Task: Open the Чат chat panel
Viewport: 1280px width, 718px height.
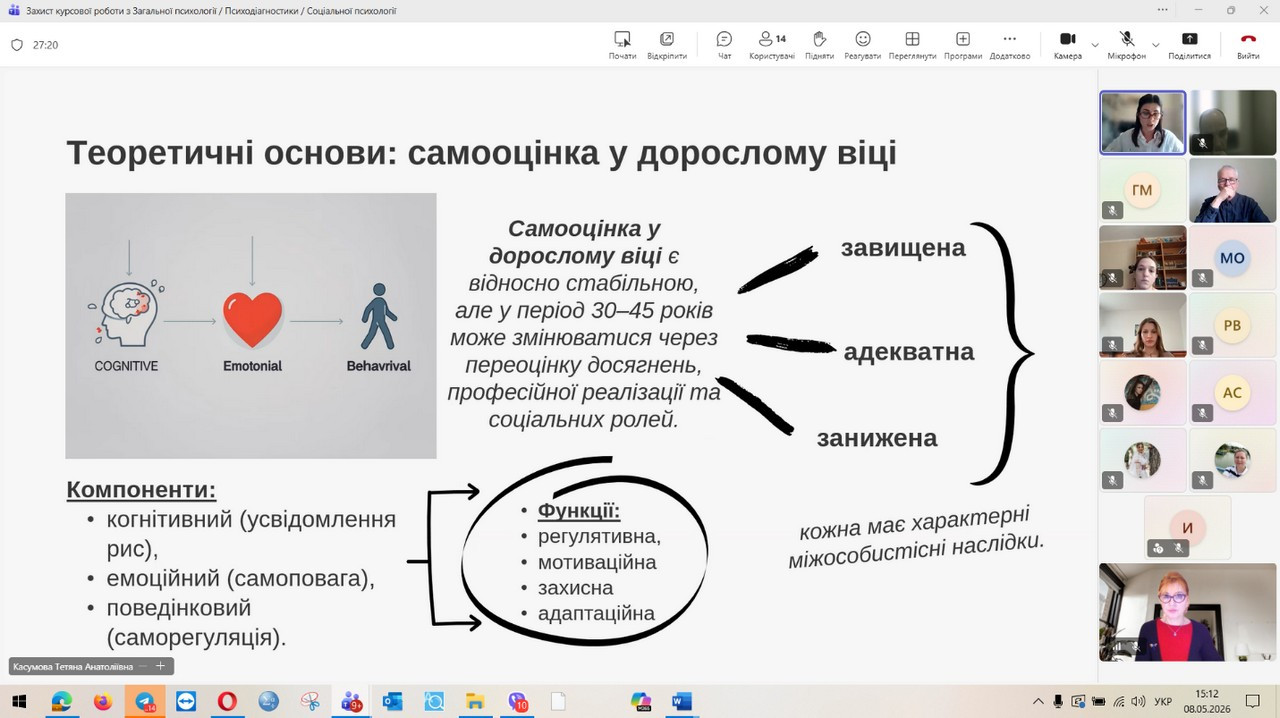Action: coord(724,45)
